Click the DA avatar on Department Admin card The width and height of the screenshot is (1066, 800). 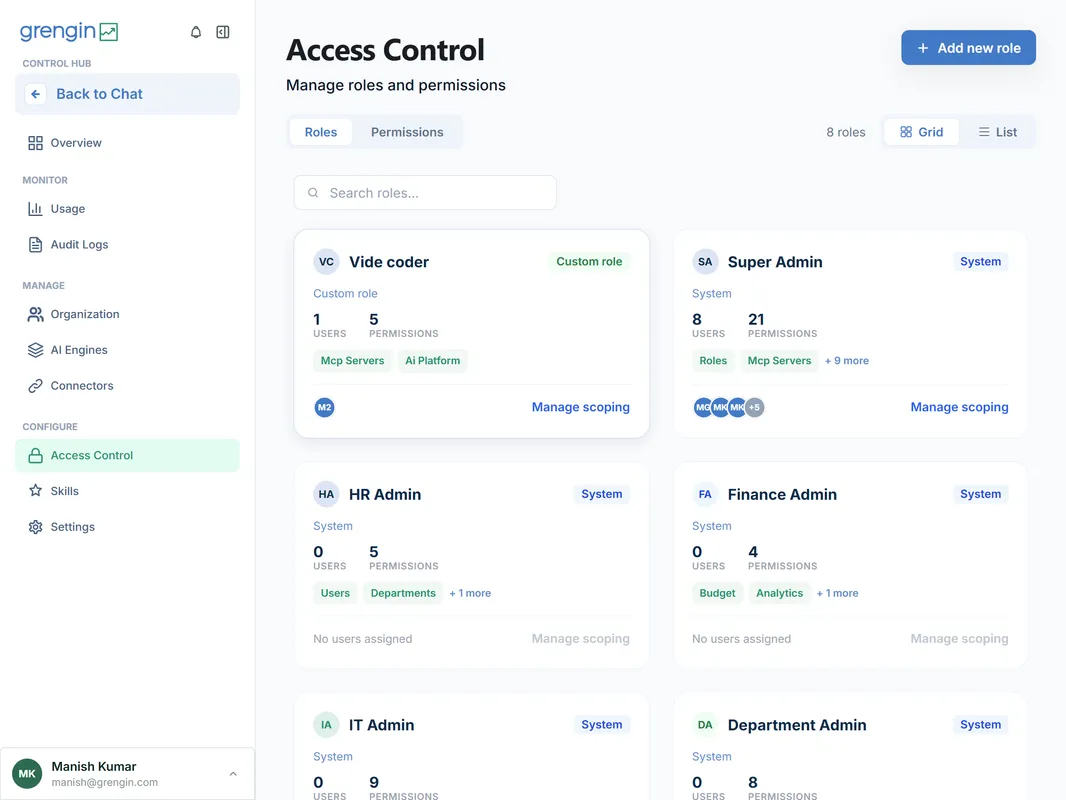(x=705, y=725)
